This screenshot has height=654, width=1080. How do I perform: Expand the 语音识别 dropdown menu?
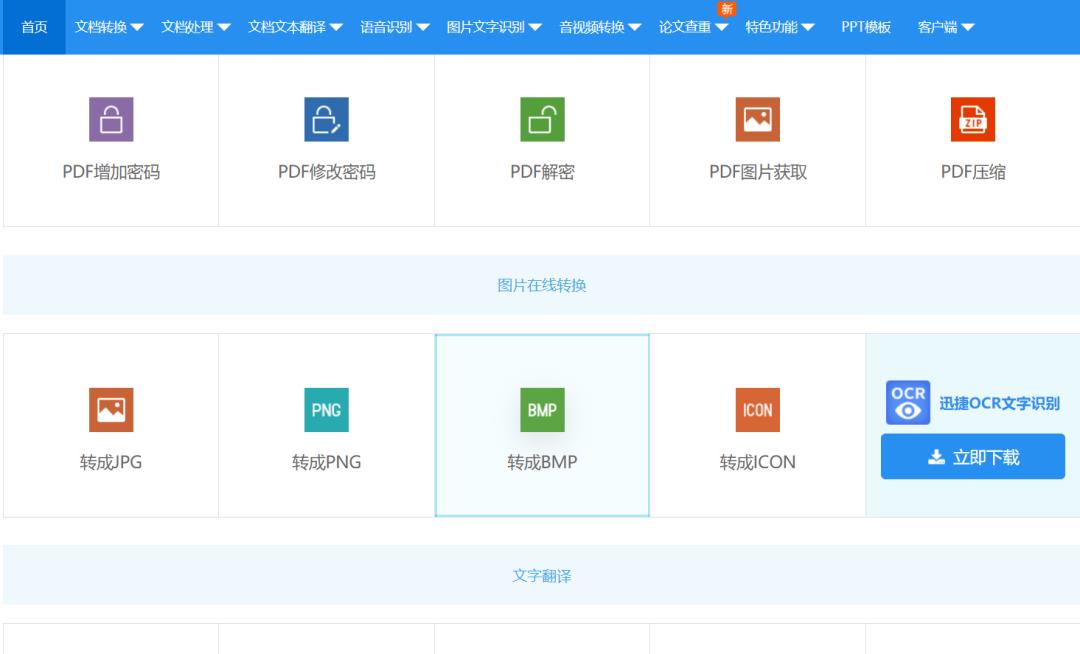point(395,27)
